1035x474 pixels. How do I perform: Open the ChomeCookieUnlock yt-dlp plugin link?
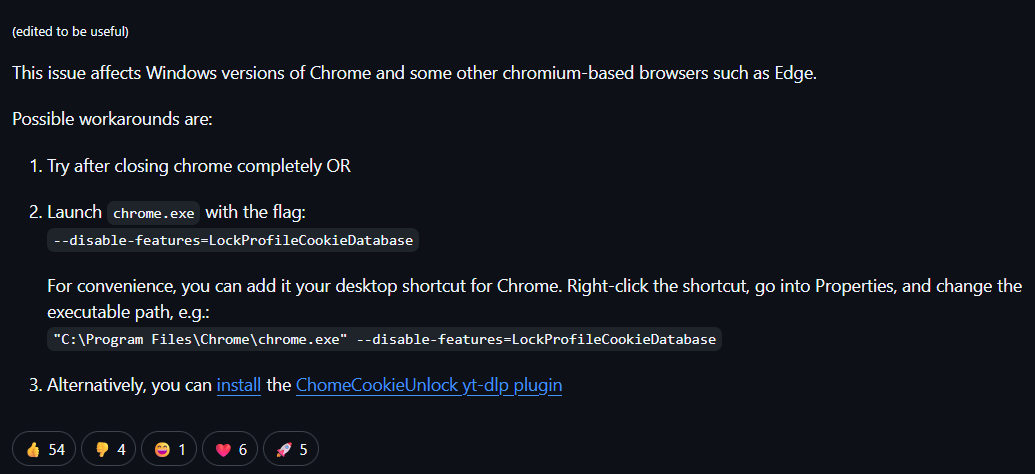[428, 385]
